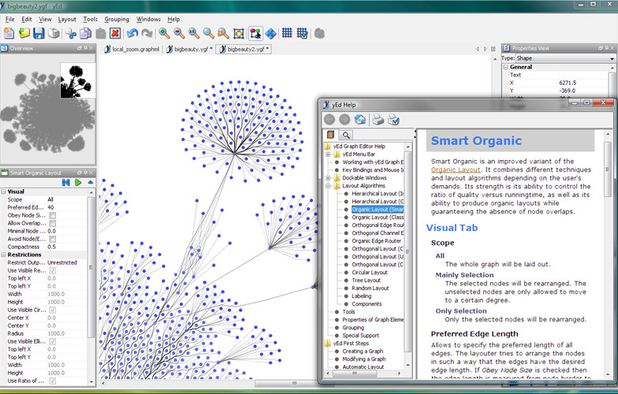Click the blue up-arrow icon in layout panel

click(91, 182)
